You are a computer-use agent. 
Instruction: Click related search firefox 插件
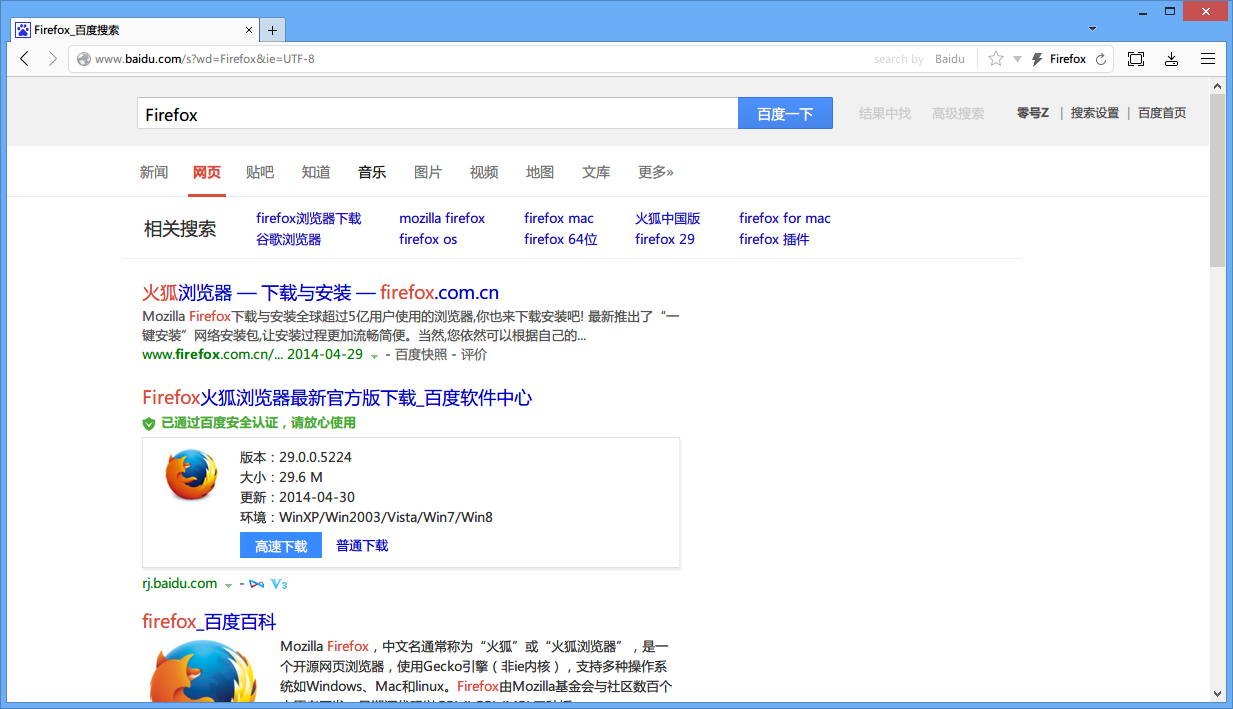coord(774,239)
